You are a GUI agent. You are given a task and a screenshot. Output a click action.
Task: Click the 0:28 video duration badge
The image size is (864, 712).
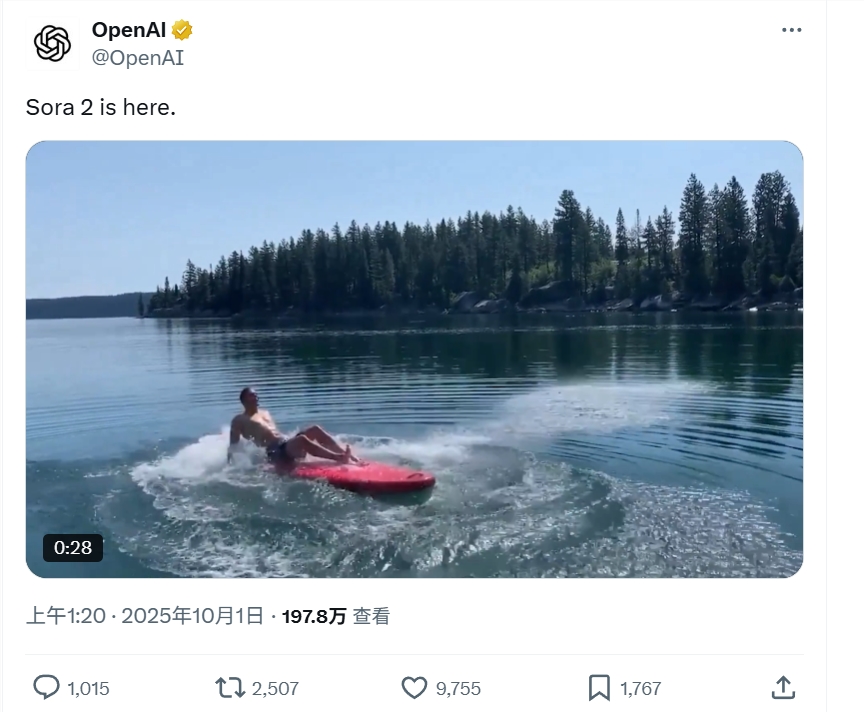(73, 547)
